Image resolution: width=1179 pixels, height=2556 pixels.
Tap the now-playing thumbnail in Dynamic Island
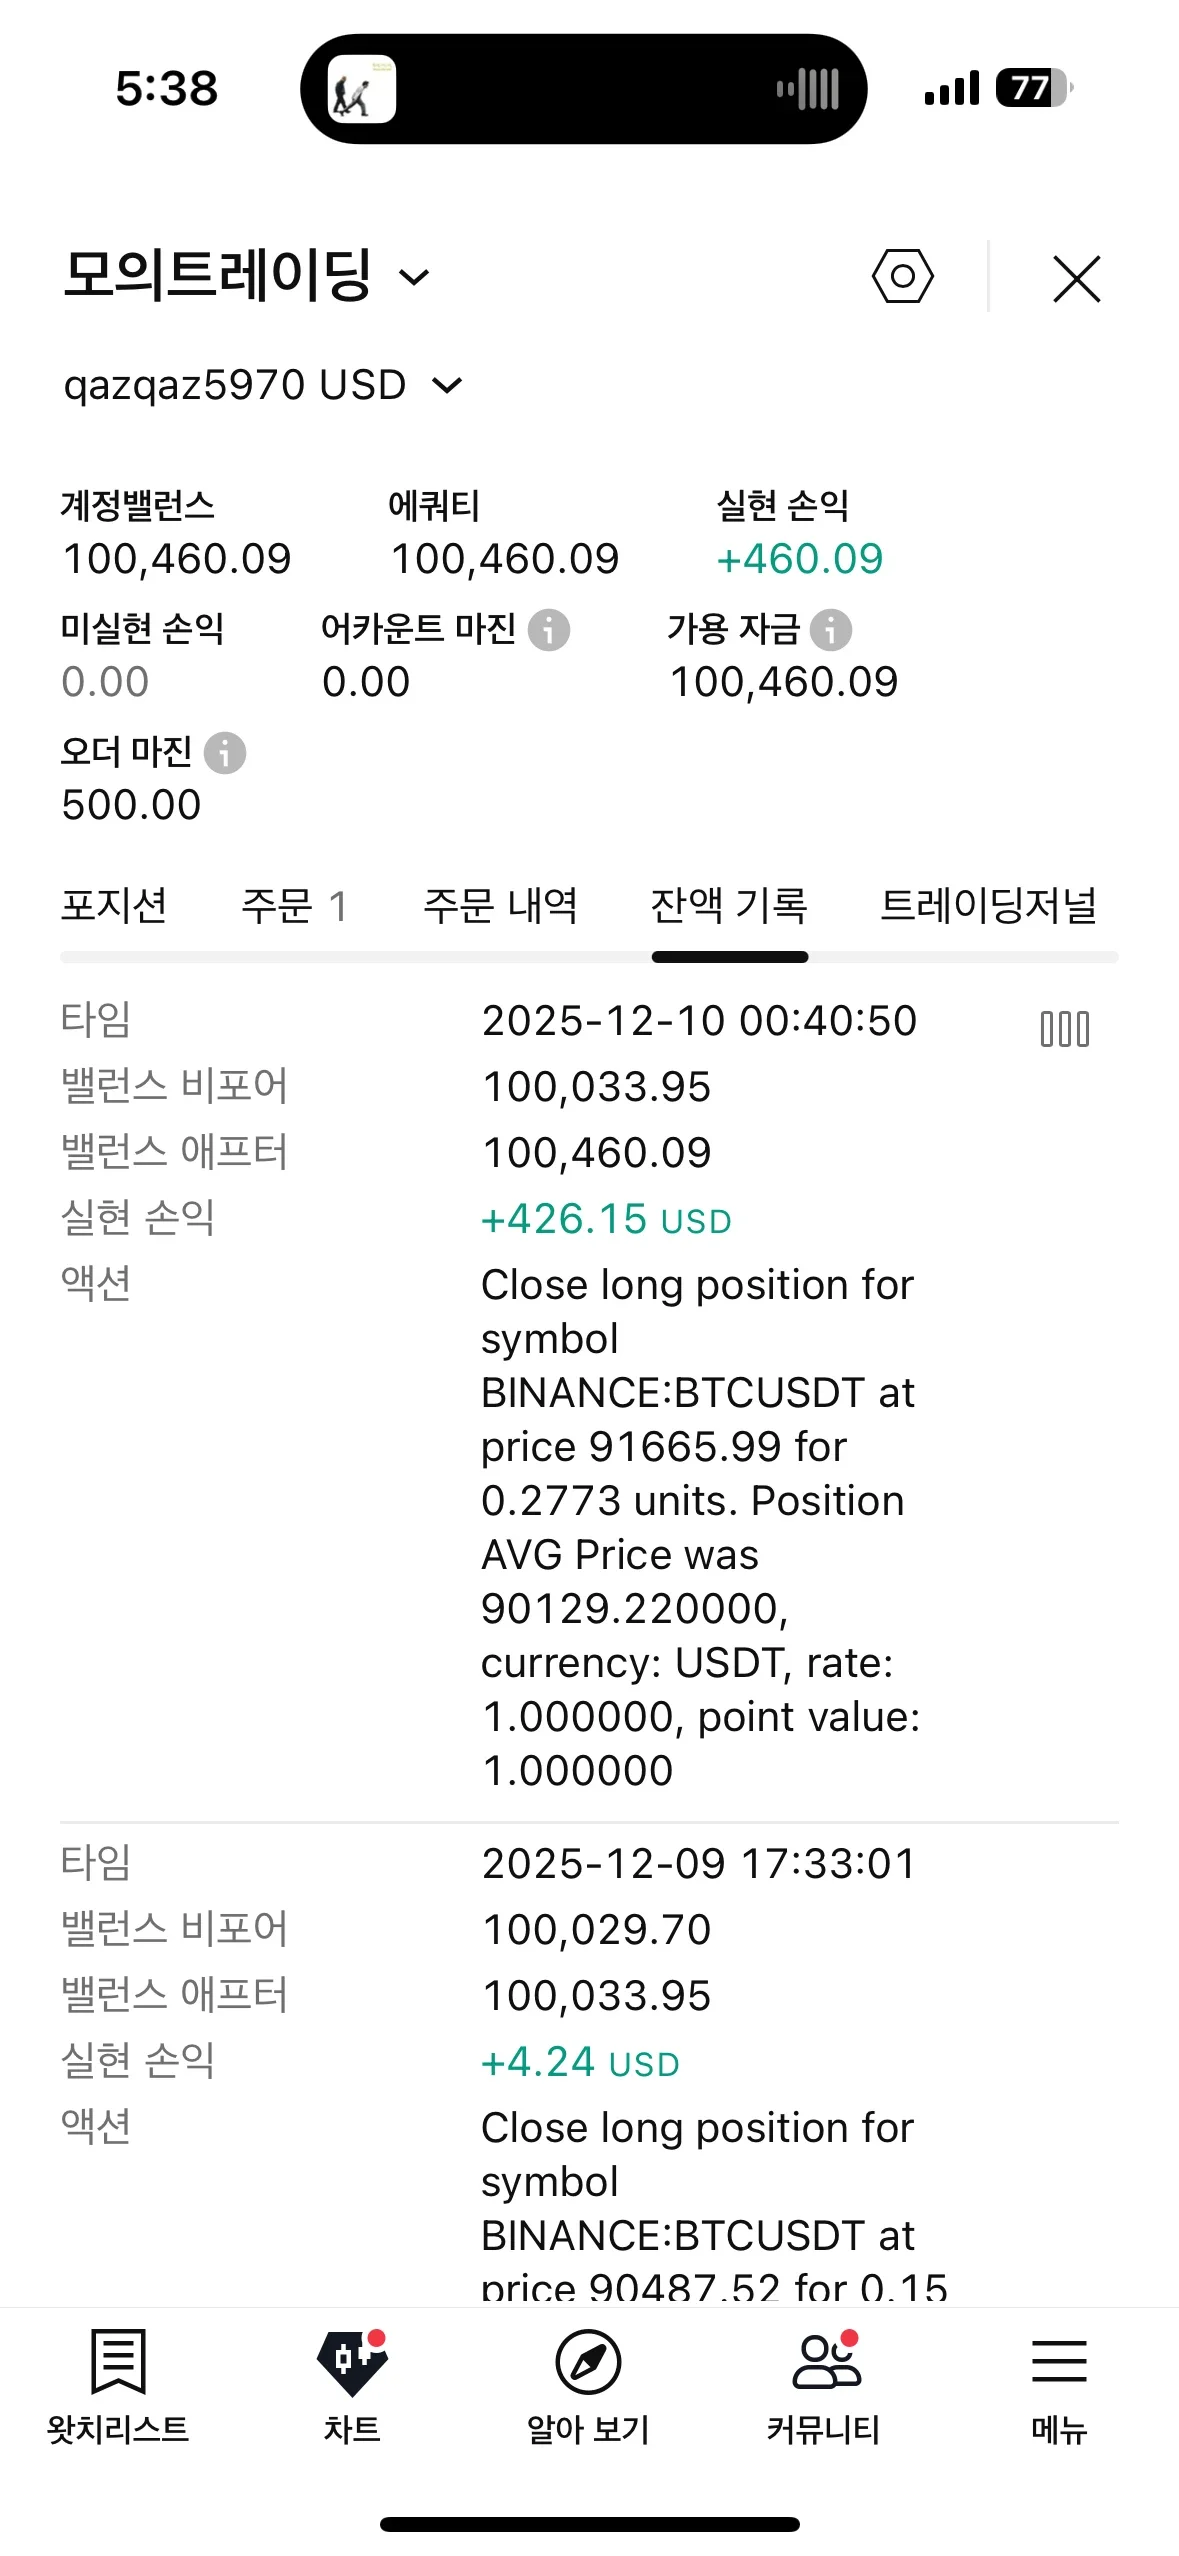pos(362,89)
